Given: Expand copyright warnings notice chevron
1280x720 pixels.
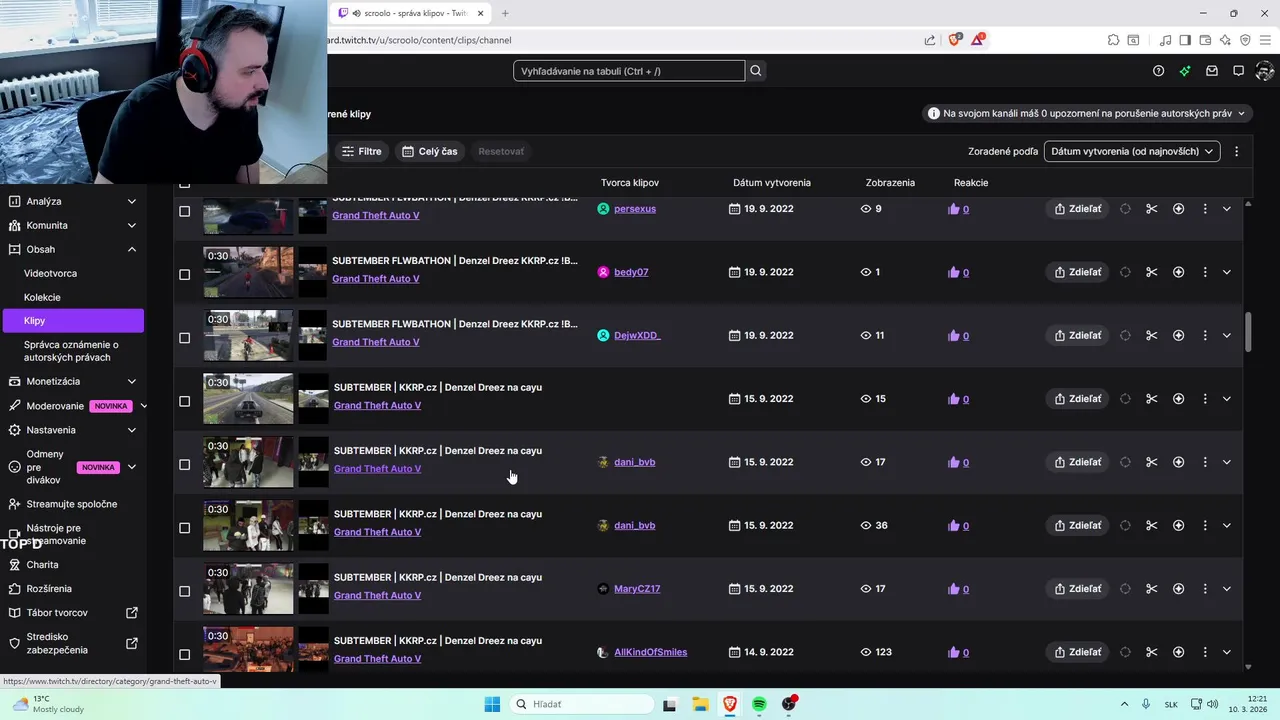Looking at the screenshot, I should 1241,114.
